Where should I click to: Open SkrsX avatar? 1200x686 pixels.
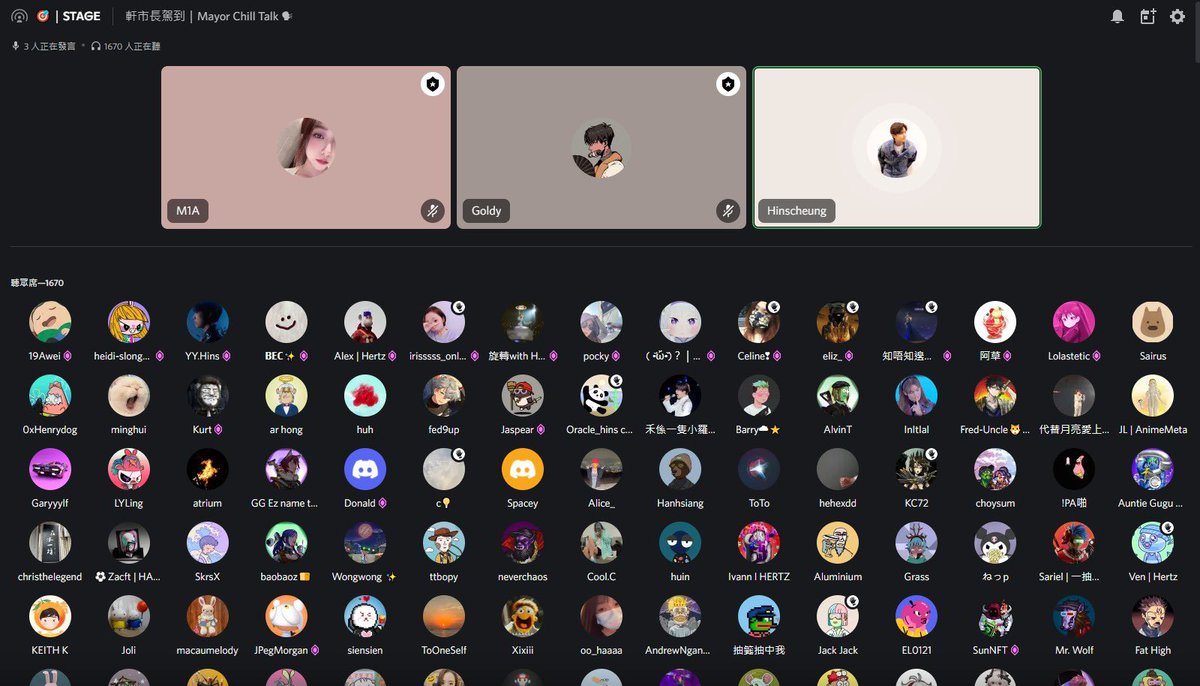[x=208, y=543]
